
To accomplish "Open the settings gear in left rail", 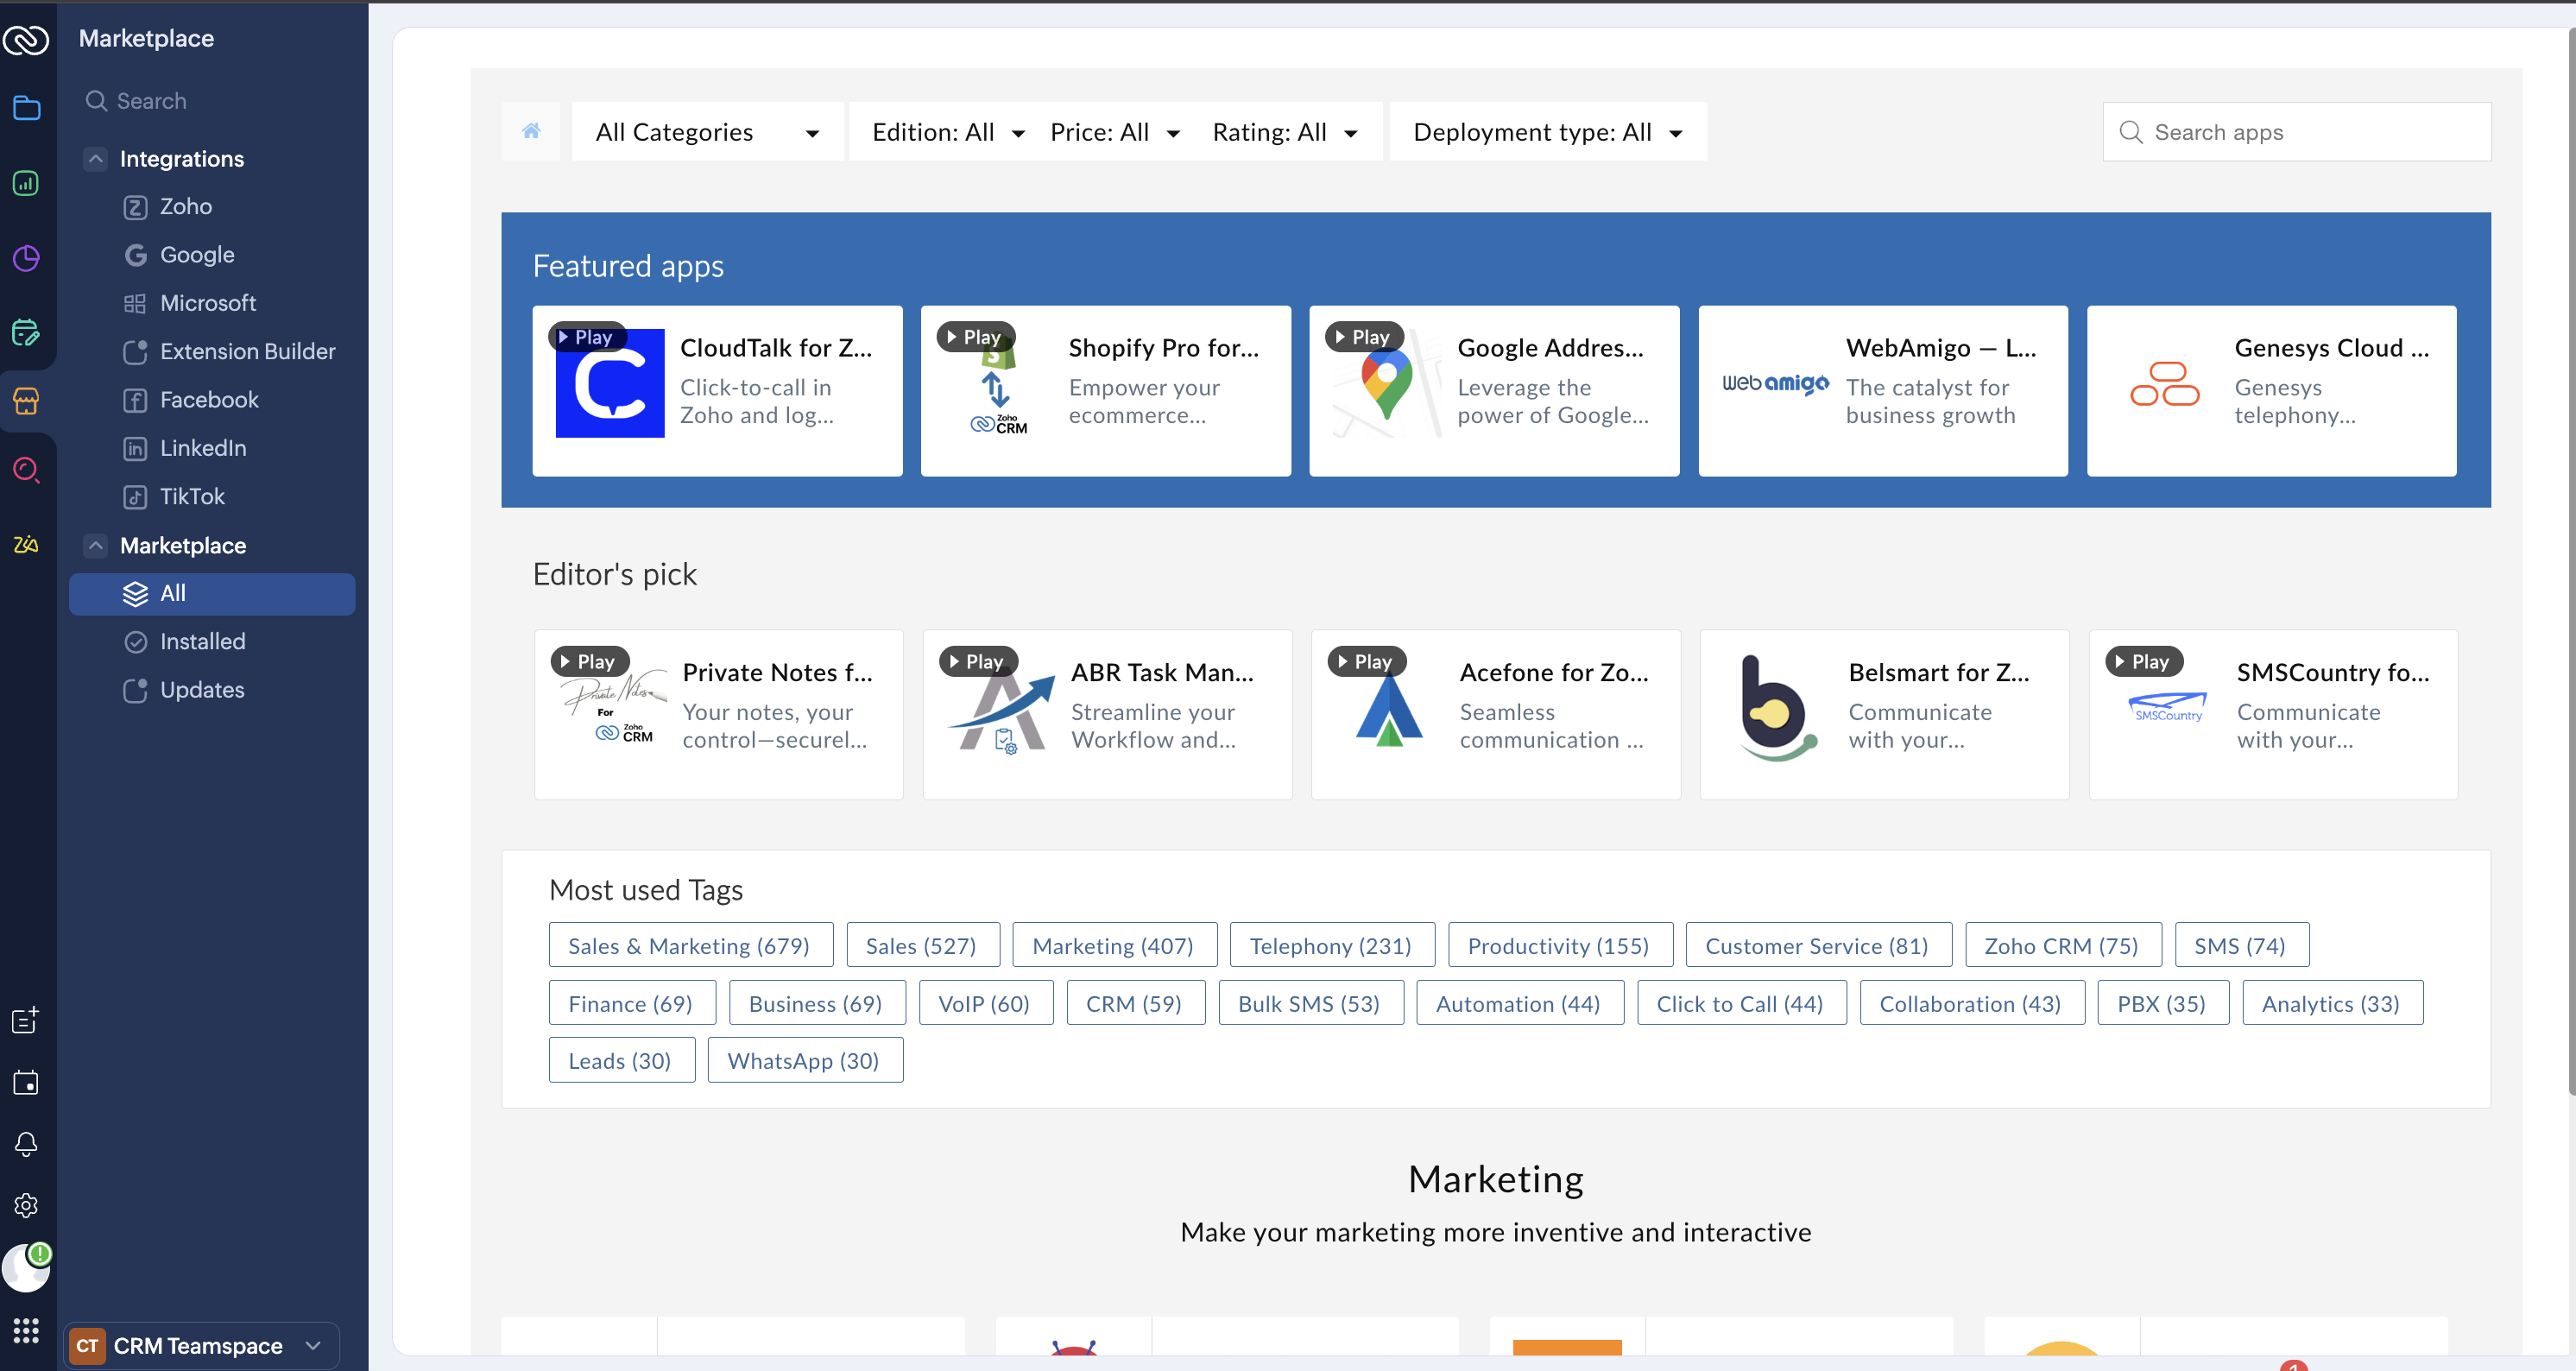I will [x=26, y=1205].
